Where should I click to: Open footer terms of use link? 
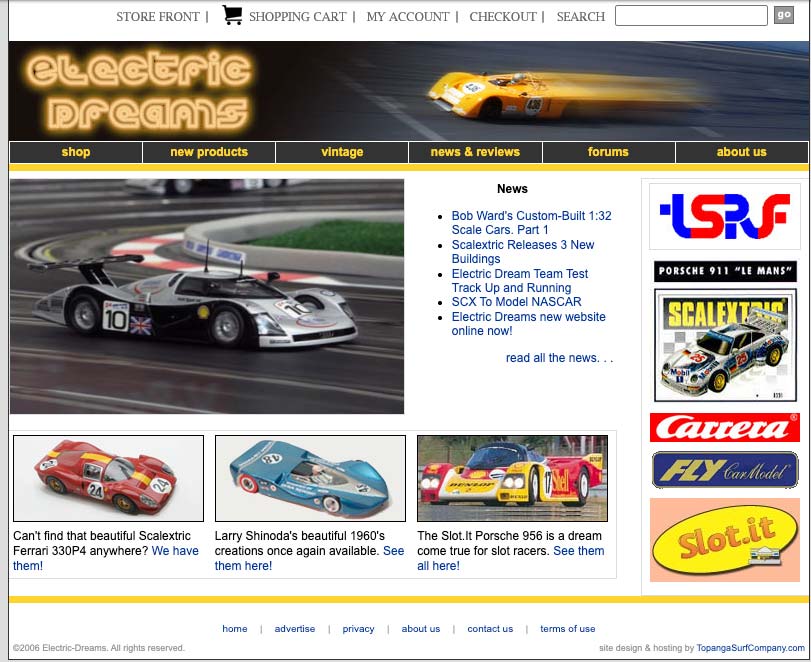[568, 629]
